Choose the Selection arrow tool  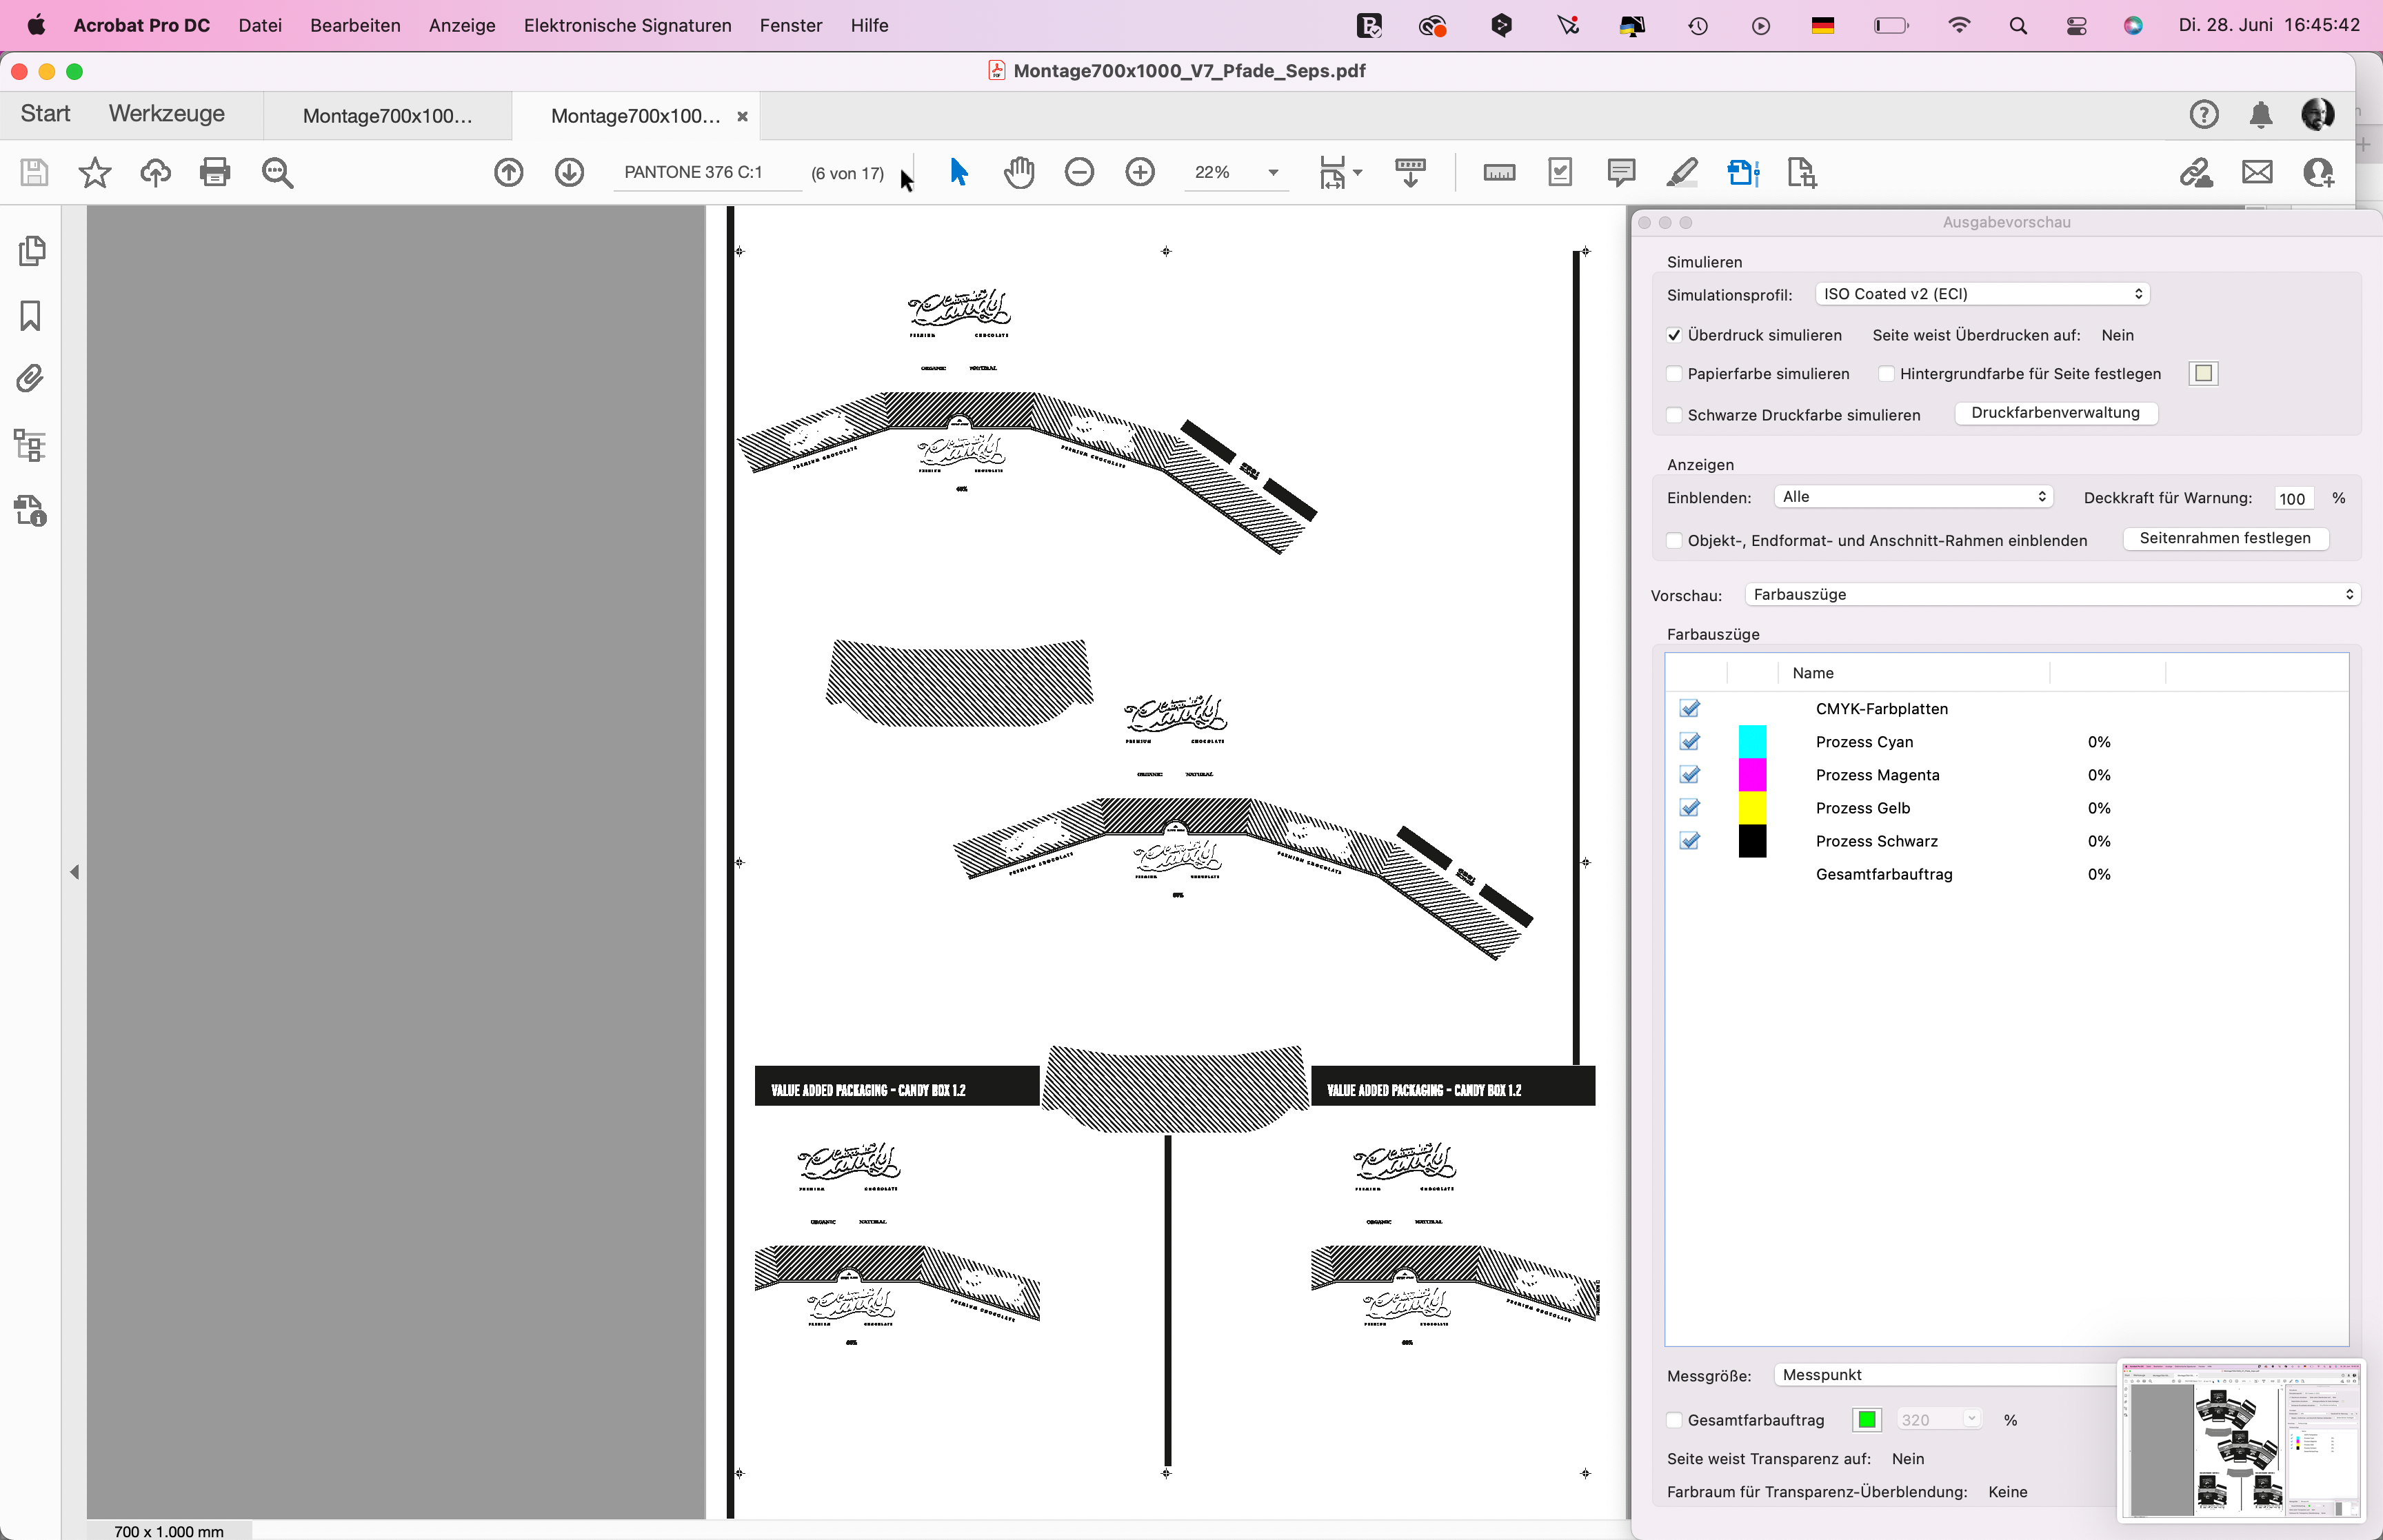click(x=958, y=172)
